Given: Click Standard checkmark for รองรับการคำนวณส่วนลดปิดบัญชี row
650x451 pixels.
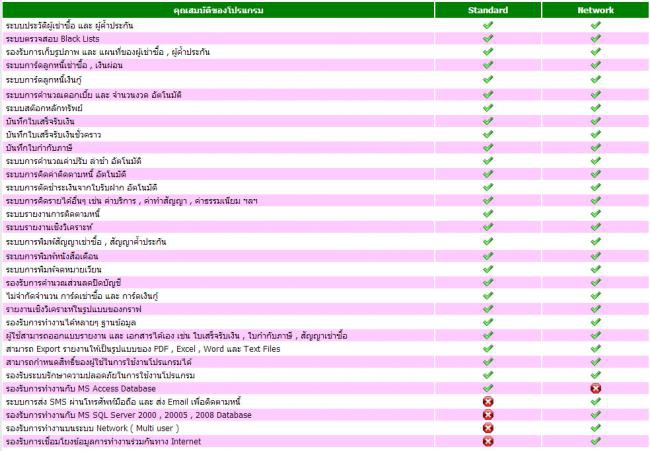Looking at the screenshot, I should [488, 283].
